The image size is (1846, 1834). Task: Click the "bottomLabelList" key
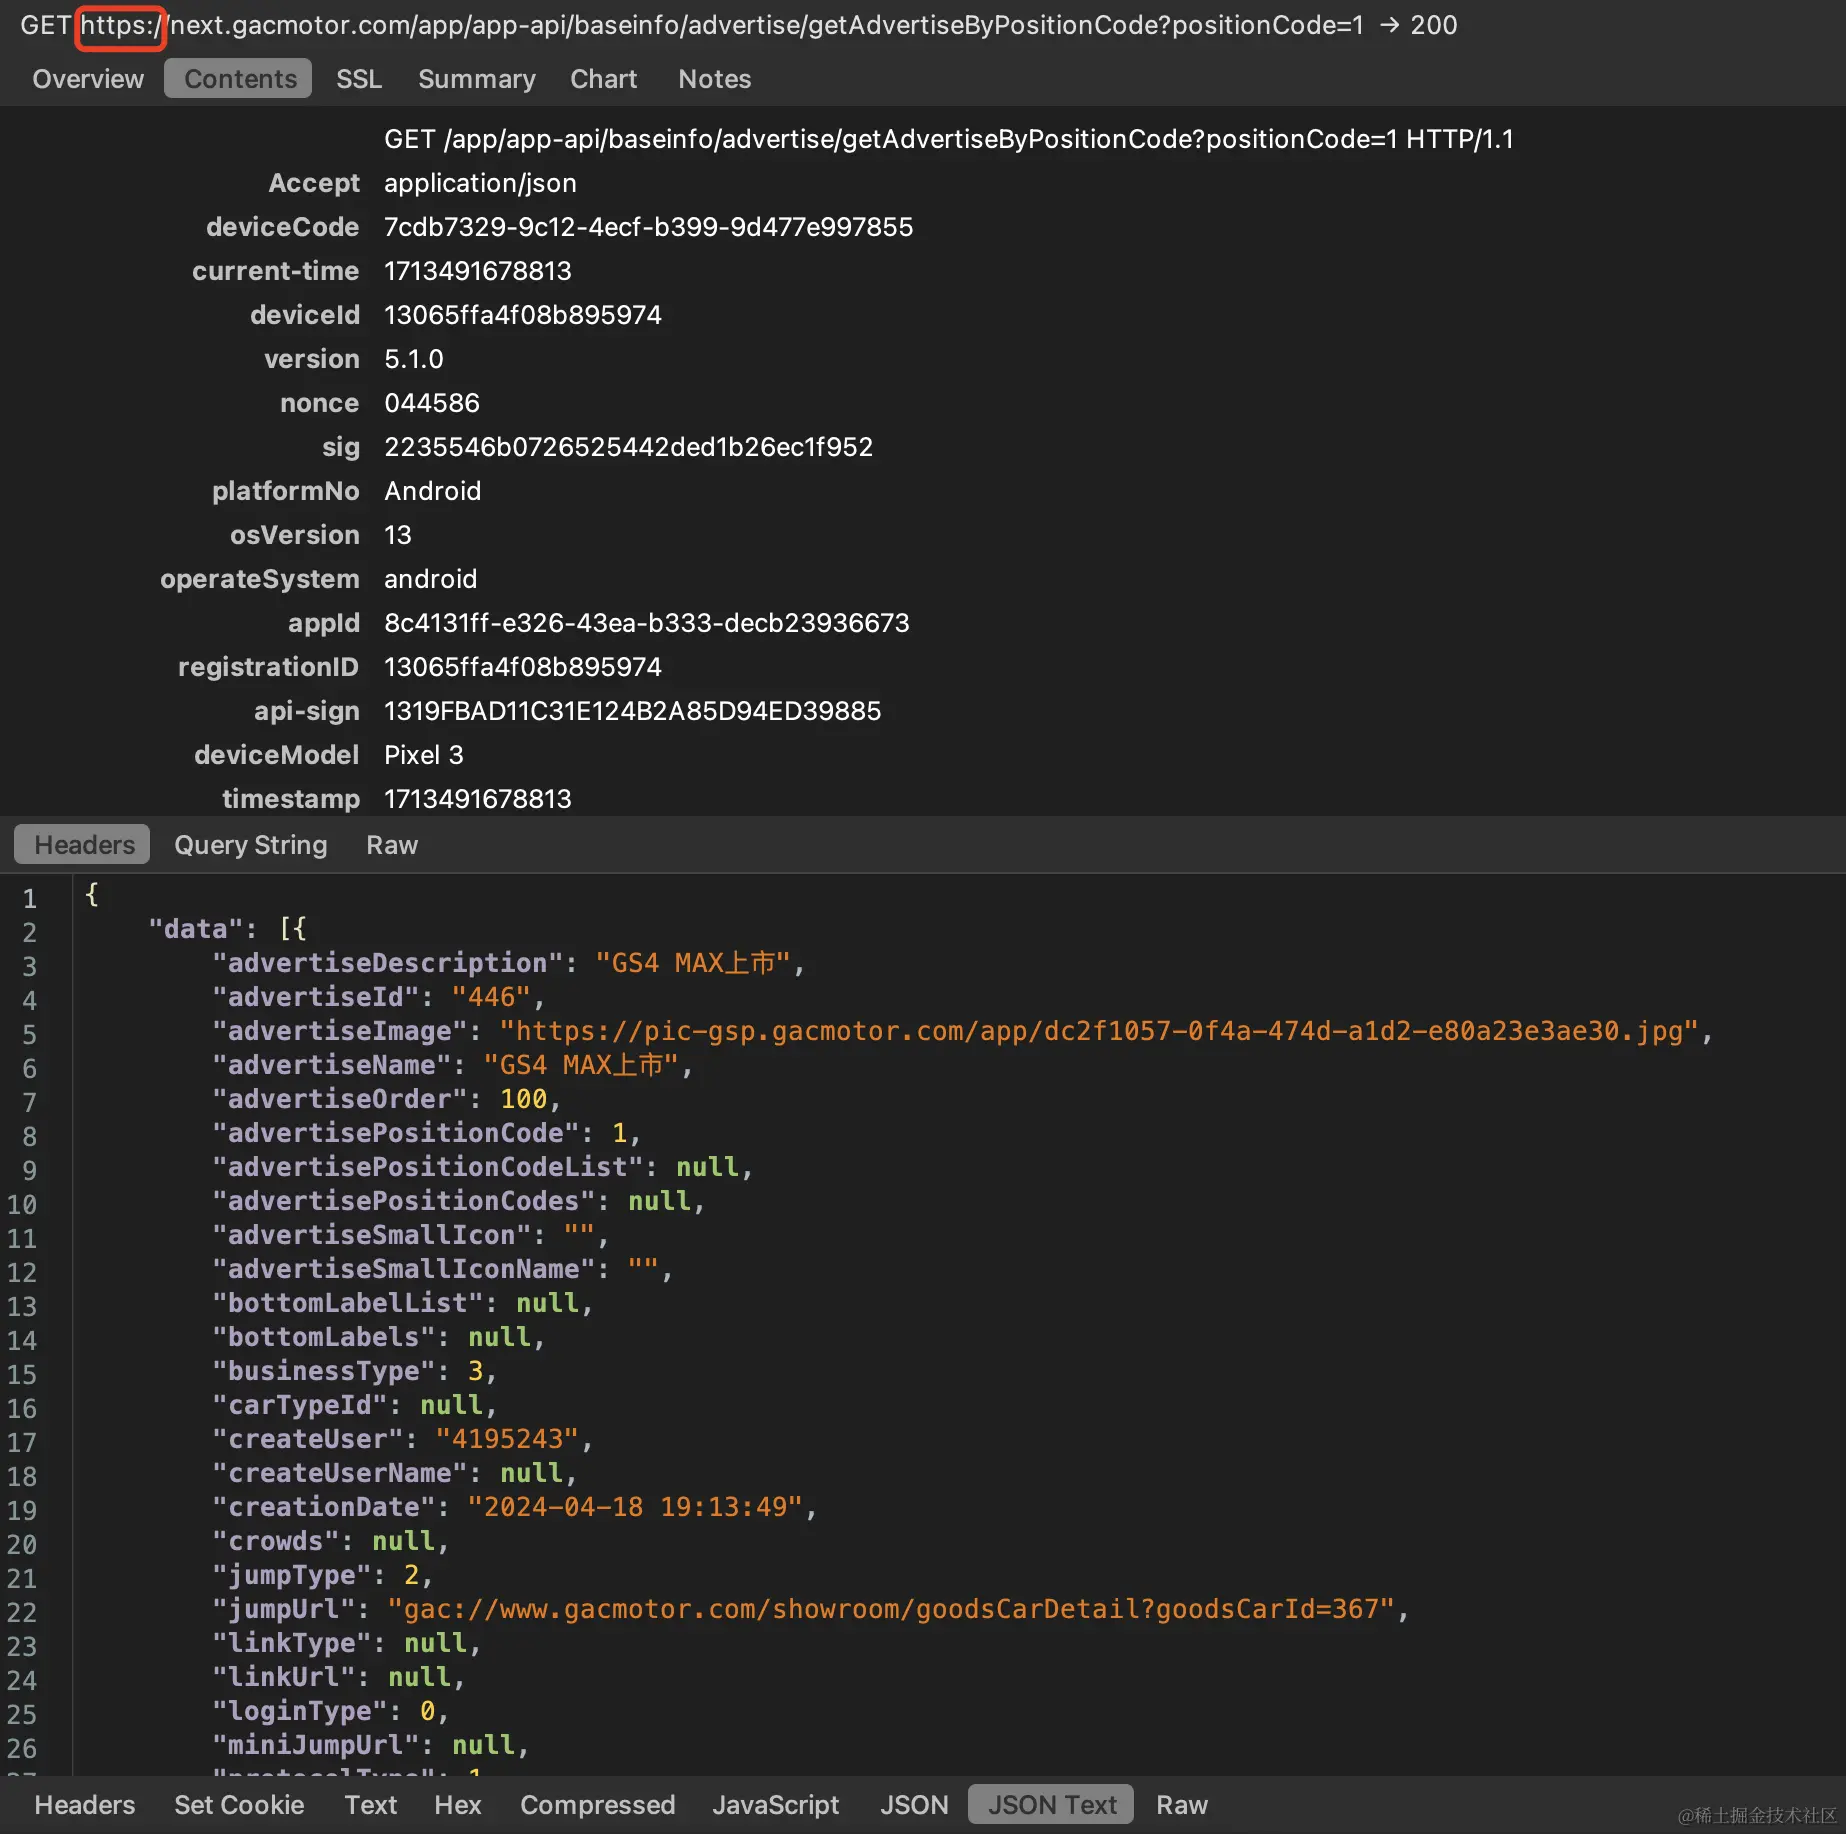tap(347, 1303)
